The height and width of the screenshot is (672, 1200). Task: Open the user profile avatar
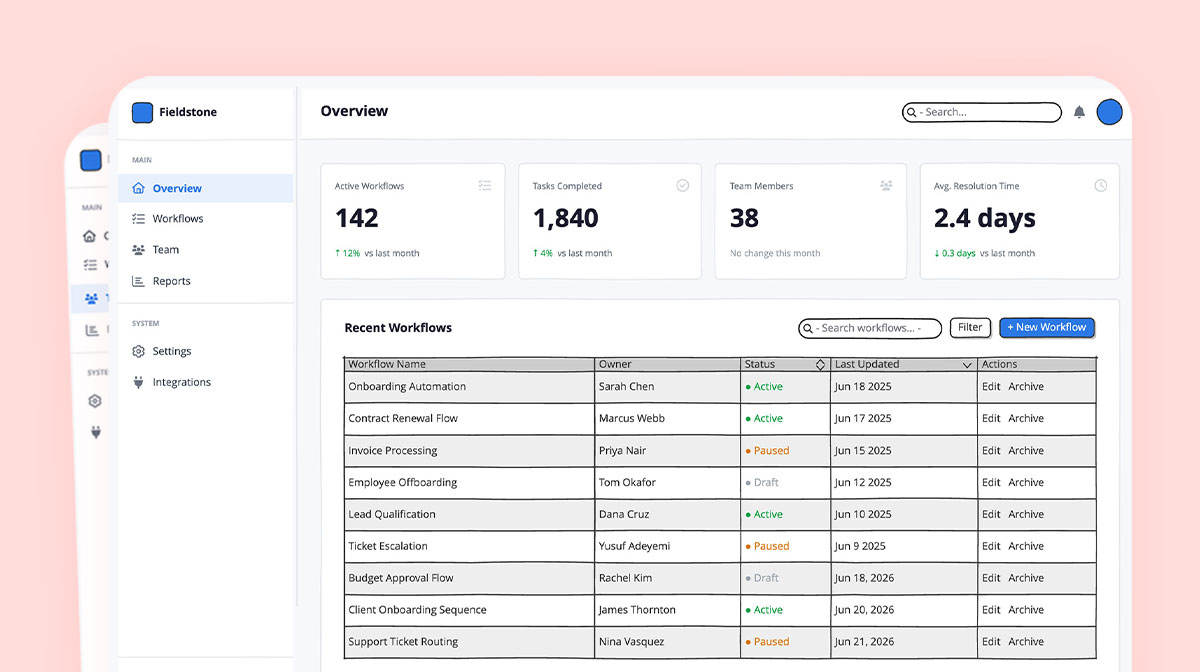point(1109,112)
